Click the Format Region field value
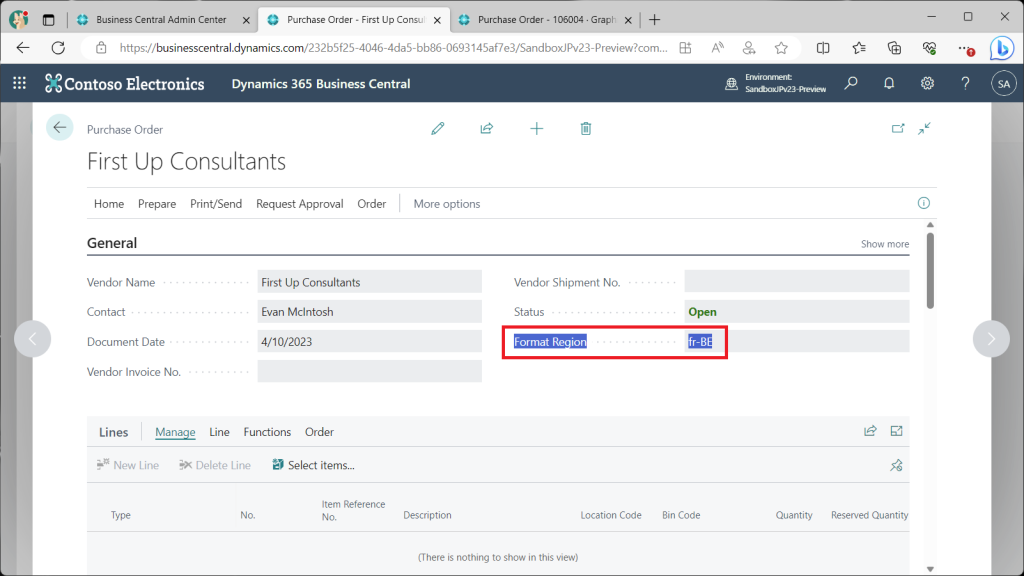This screenshot has height=576, width=1024. coord(797,342)
